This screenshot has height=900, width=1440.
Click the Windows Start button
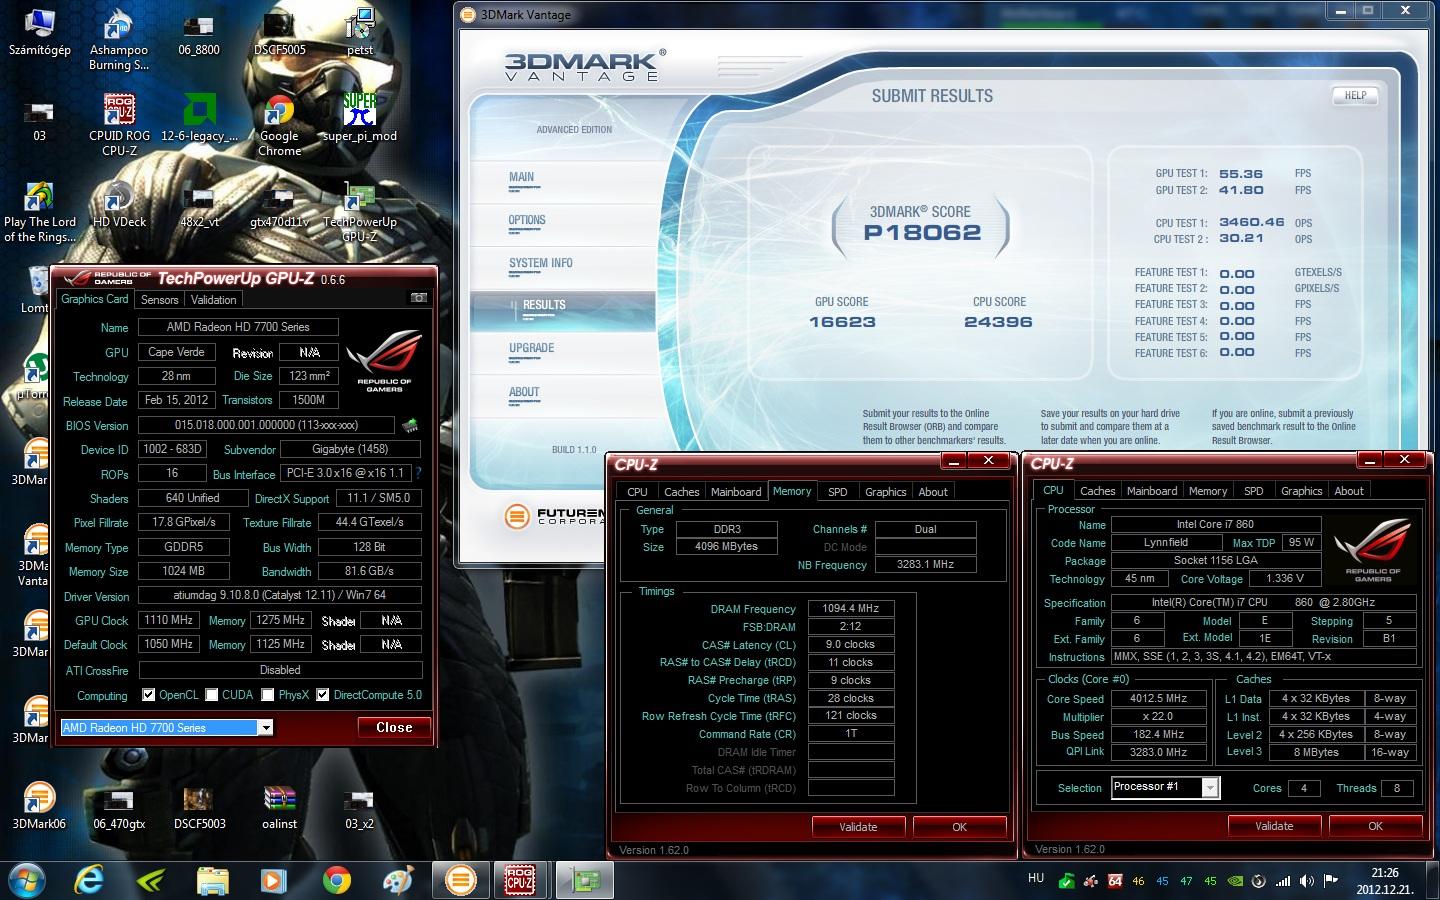tap(27, 880)
